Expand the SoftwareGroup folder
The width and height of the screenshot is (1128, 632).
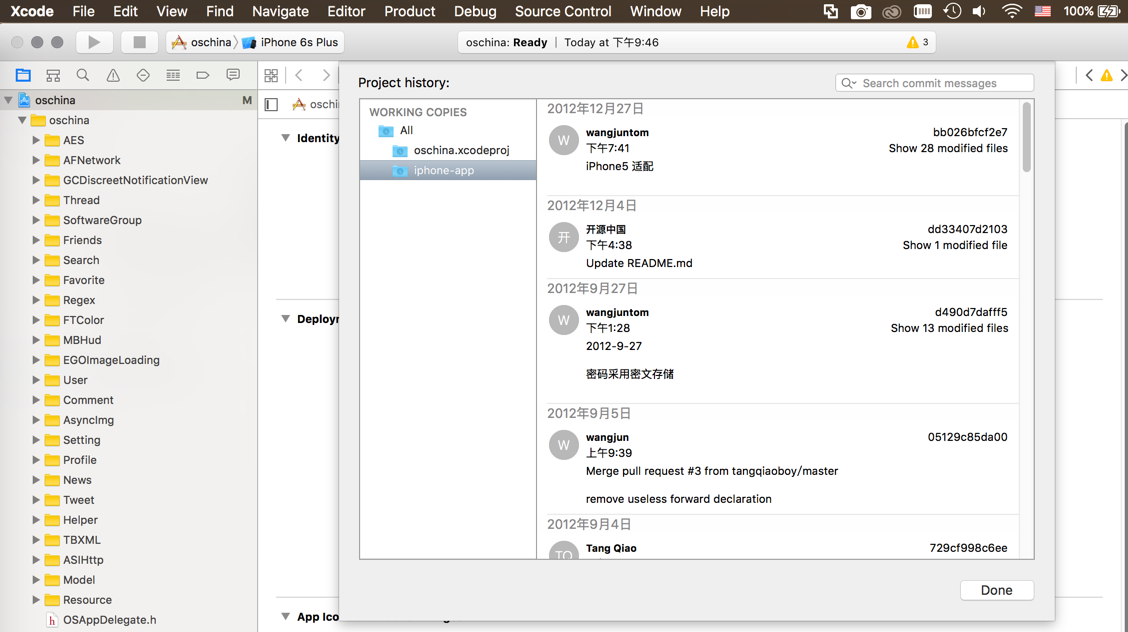35,220
